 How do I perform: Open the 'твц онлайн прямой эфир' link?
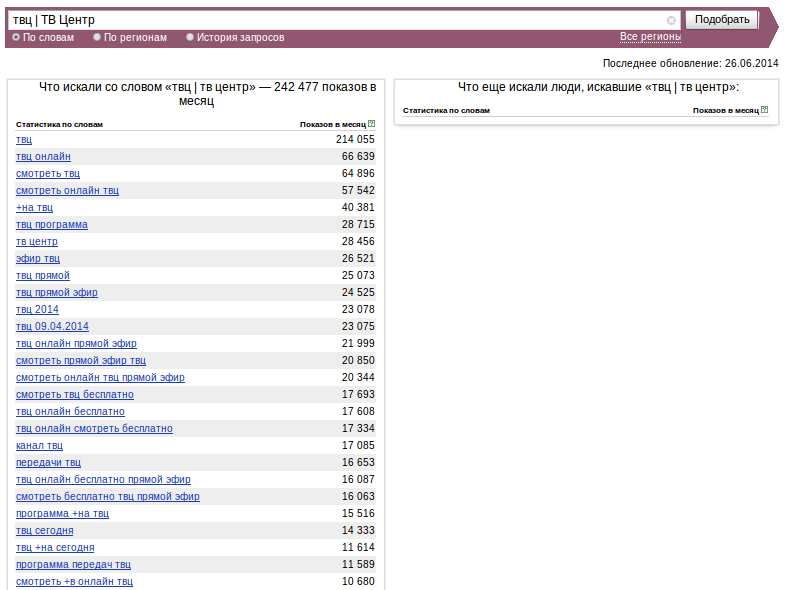pyautogui.click(x=76, y=344)
